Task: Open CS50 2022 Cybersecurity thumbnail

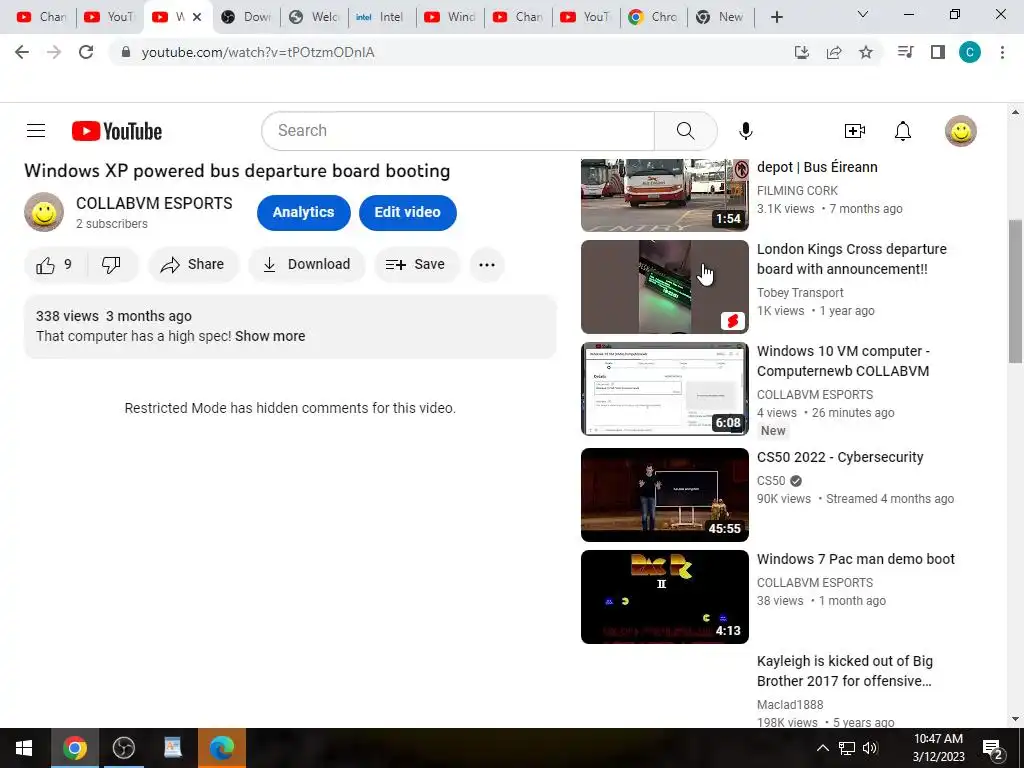Action: [x=665, y=494]
